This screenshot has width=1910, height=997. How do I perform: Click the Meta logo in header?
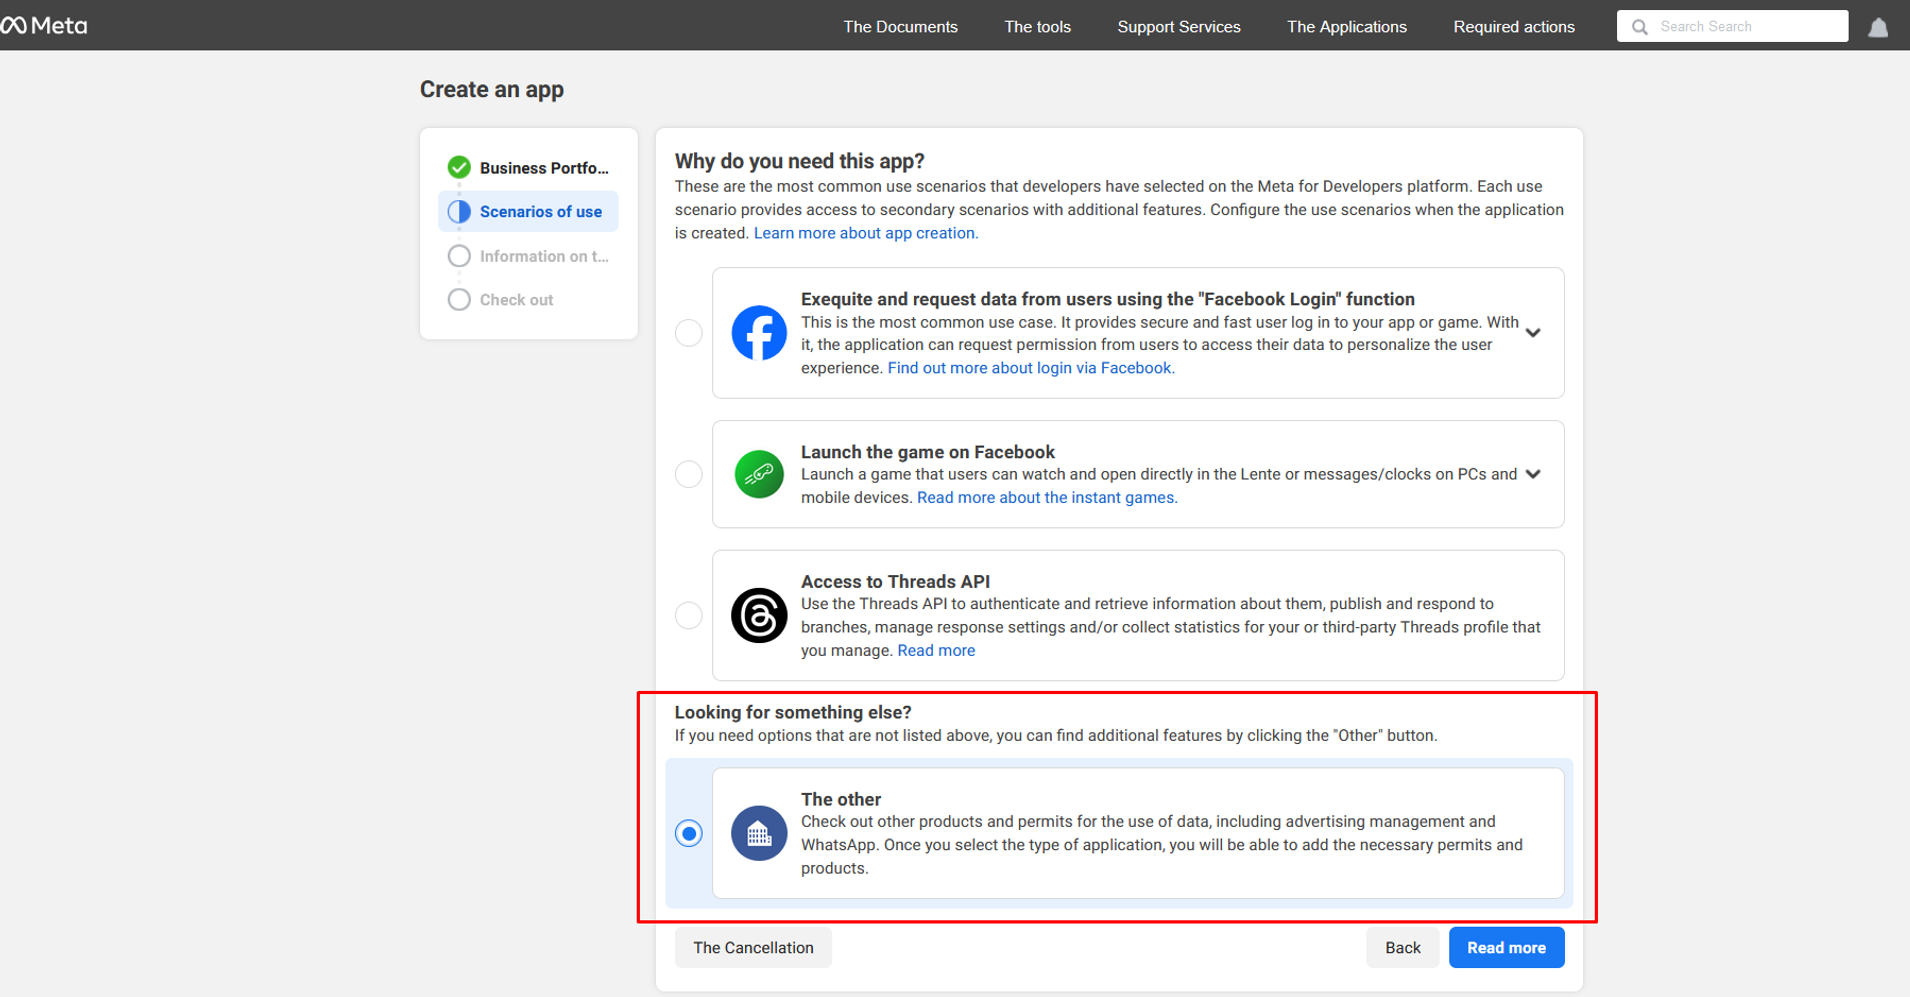click(45, 26)
